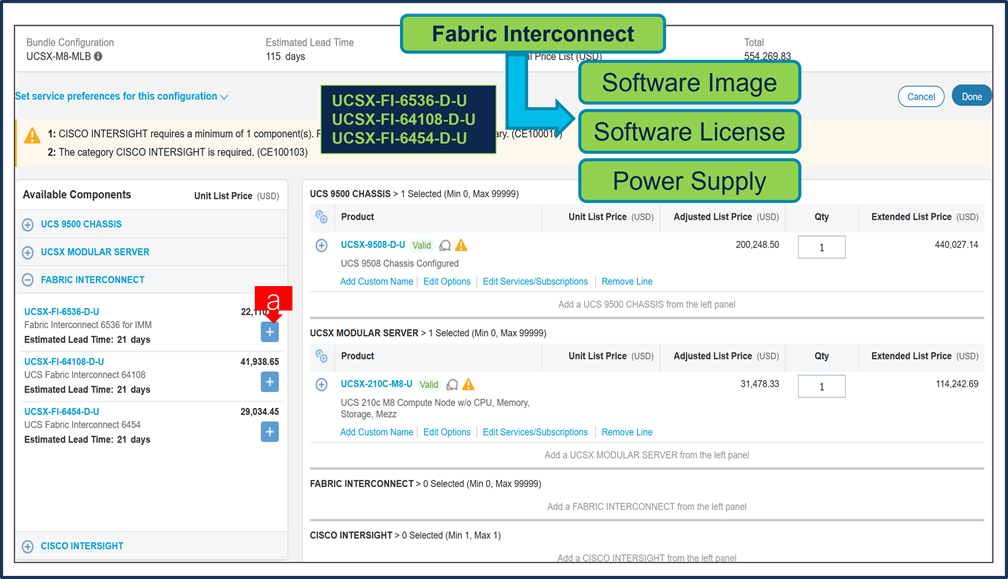Click the Available Components heading

[x=76, y=195]
